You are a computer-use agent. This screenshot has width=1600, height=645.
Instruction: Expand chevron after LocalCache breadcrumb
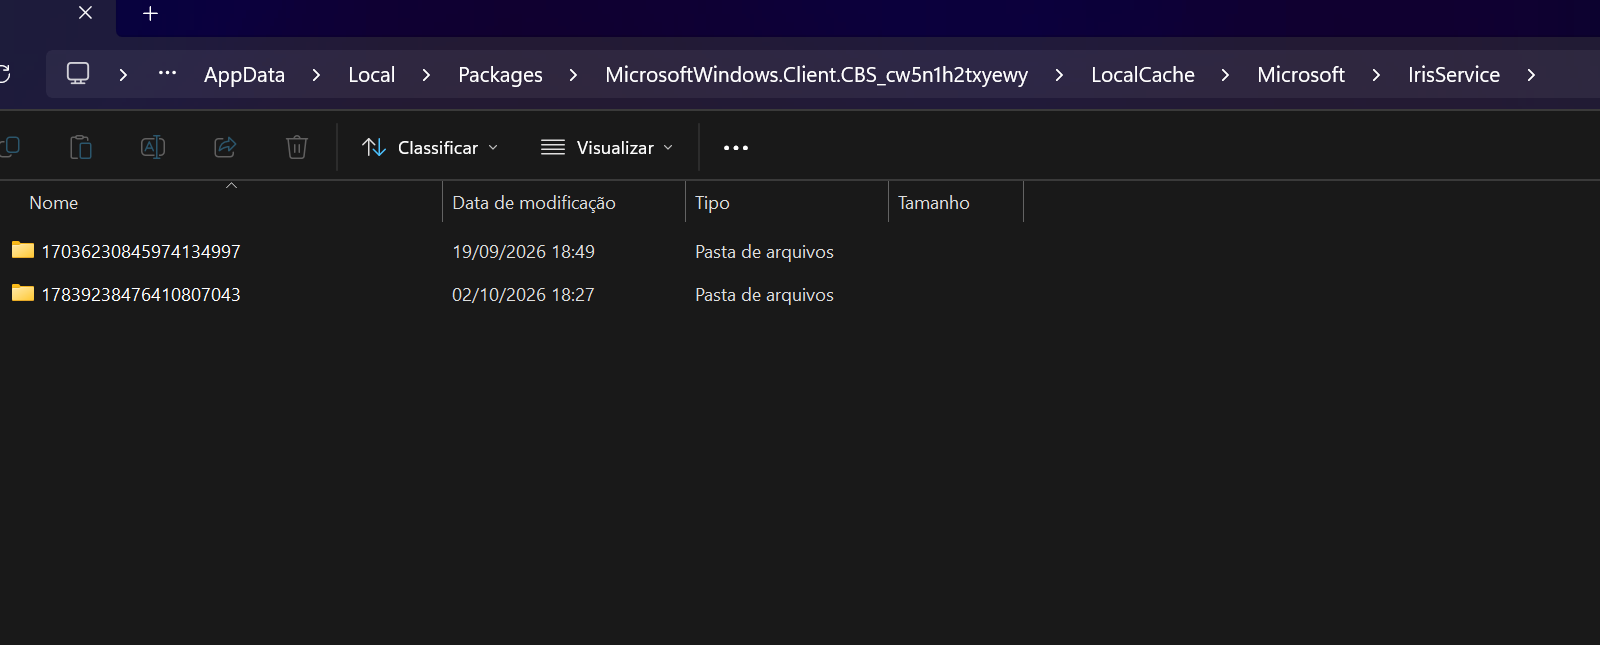click(1225, 75)
